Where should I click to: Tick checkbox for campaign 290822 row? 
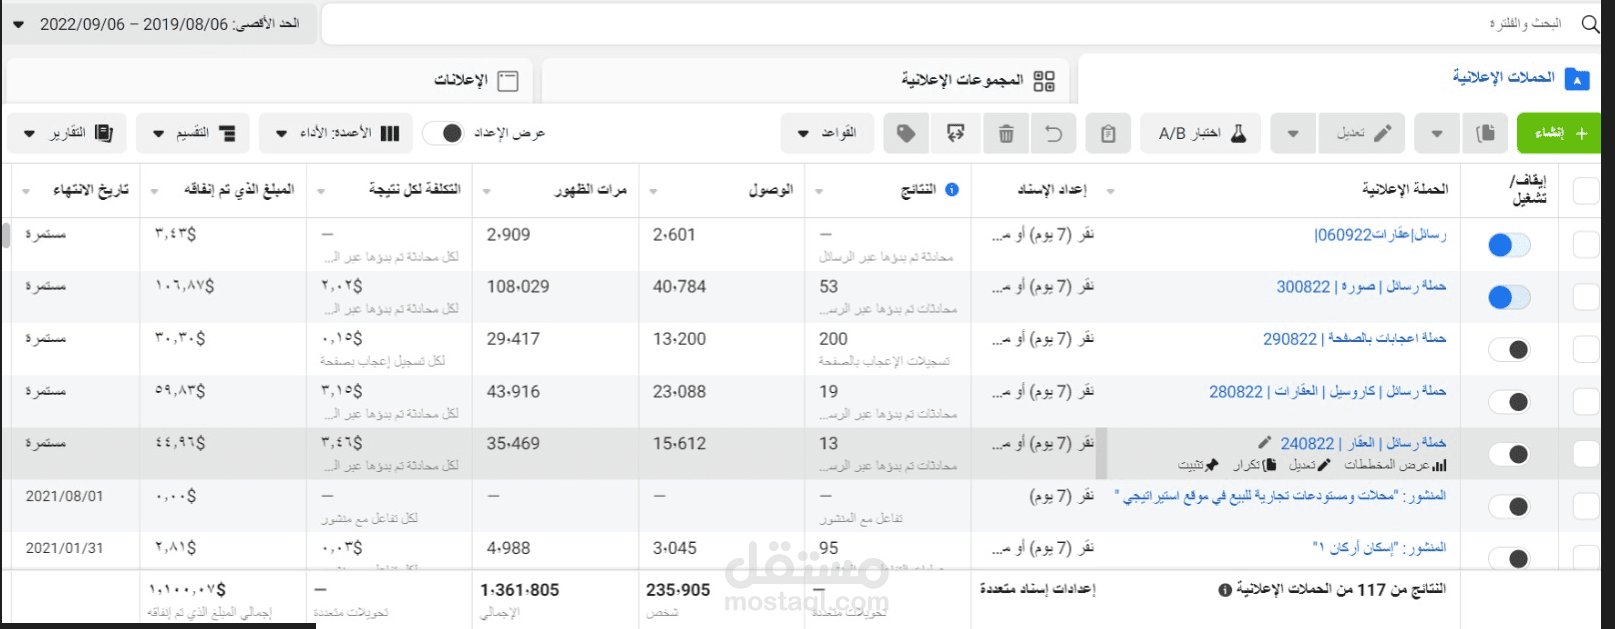(x=1587, y=349)
